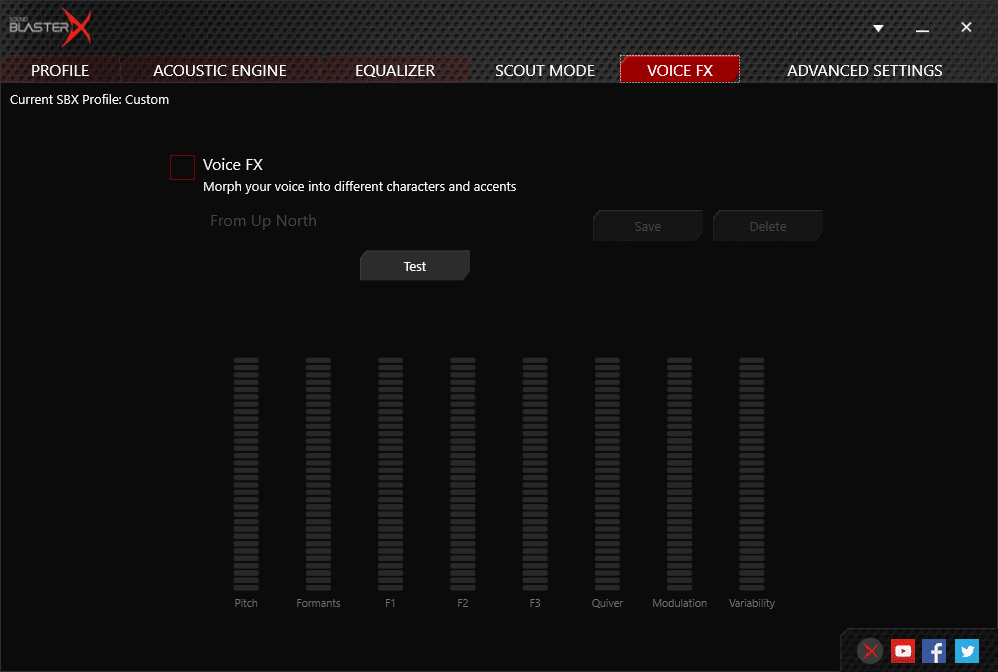Adjust the Formants slider
Screen dimensions: 998x672
(x=318, y=473)
